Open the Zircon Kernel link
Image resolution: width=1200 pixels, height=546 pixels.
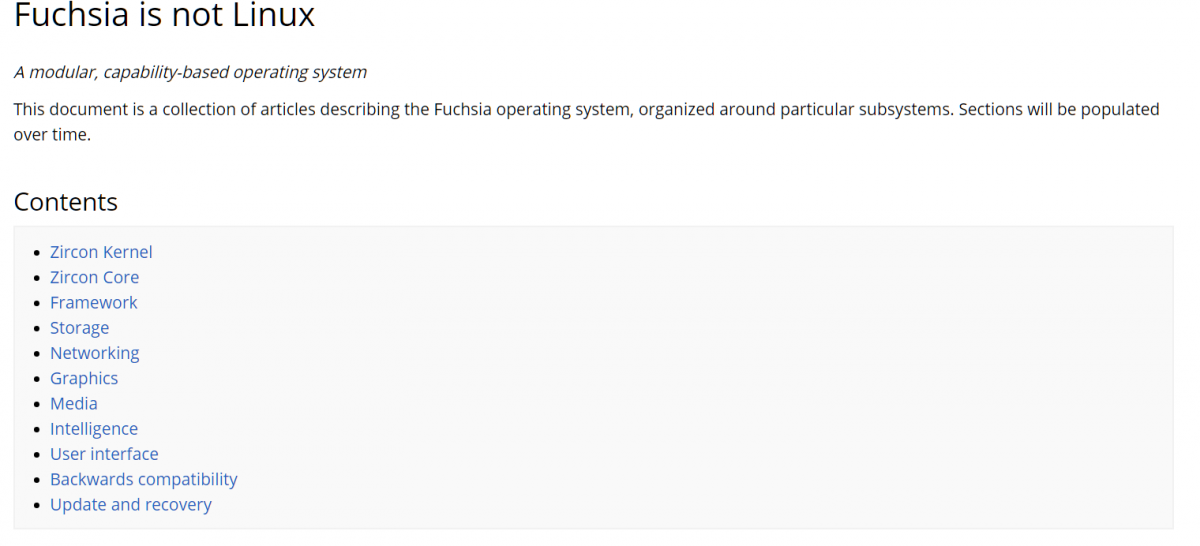(x=101, y=252)
